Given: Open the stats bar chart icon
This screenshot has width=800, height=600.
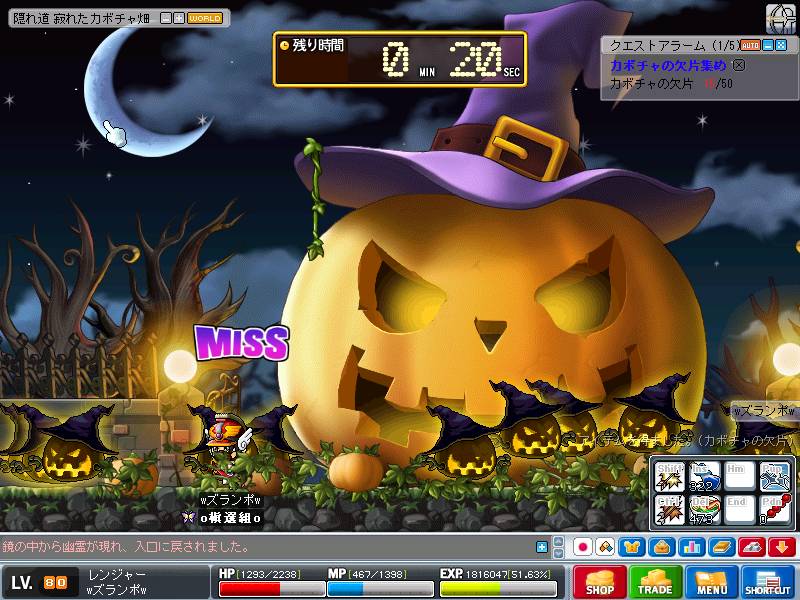Looking at the screenshot, I should coord(692,547).
